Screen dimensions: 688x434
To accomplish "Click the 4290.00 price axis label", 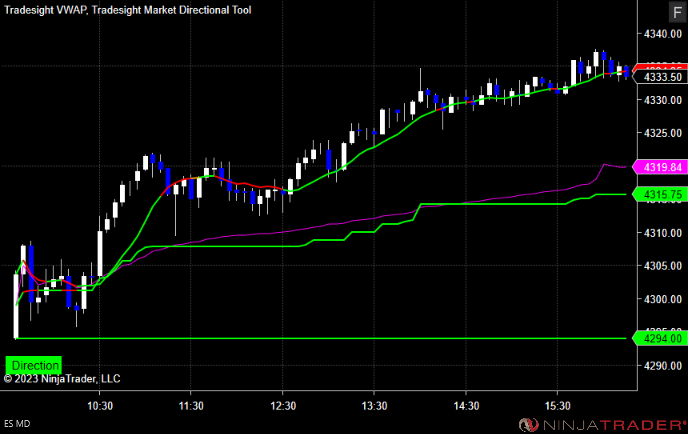I will pyautogui.click(x=663, y=366).
